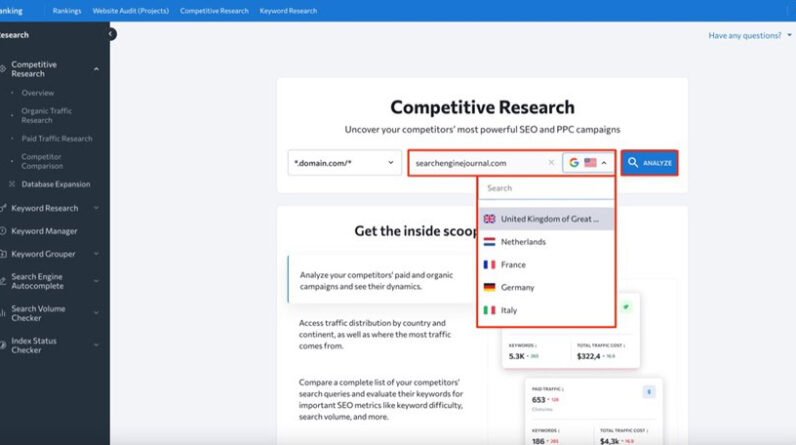
Task: Open Competitor Comparison in sidebar
Action: pos(42,161)
